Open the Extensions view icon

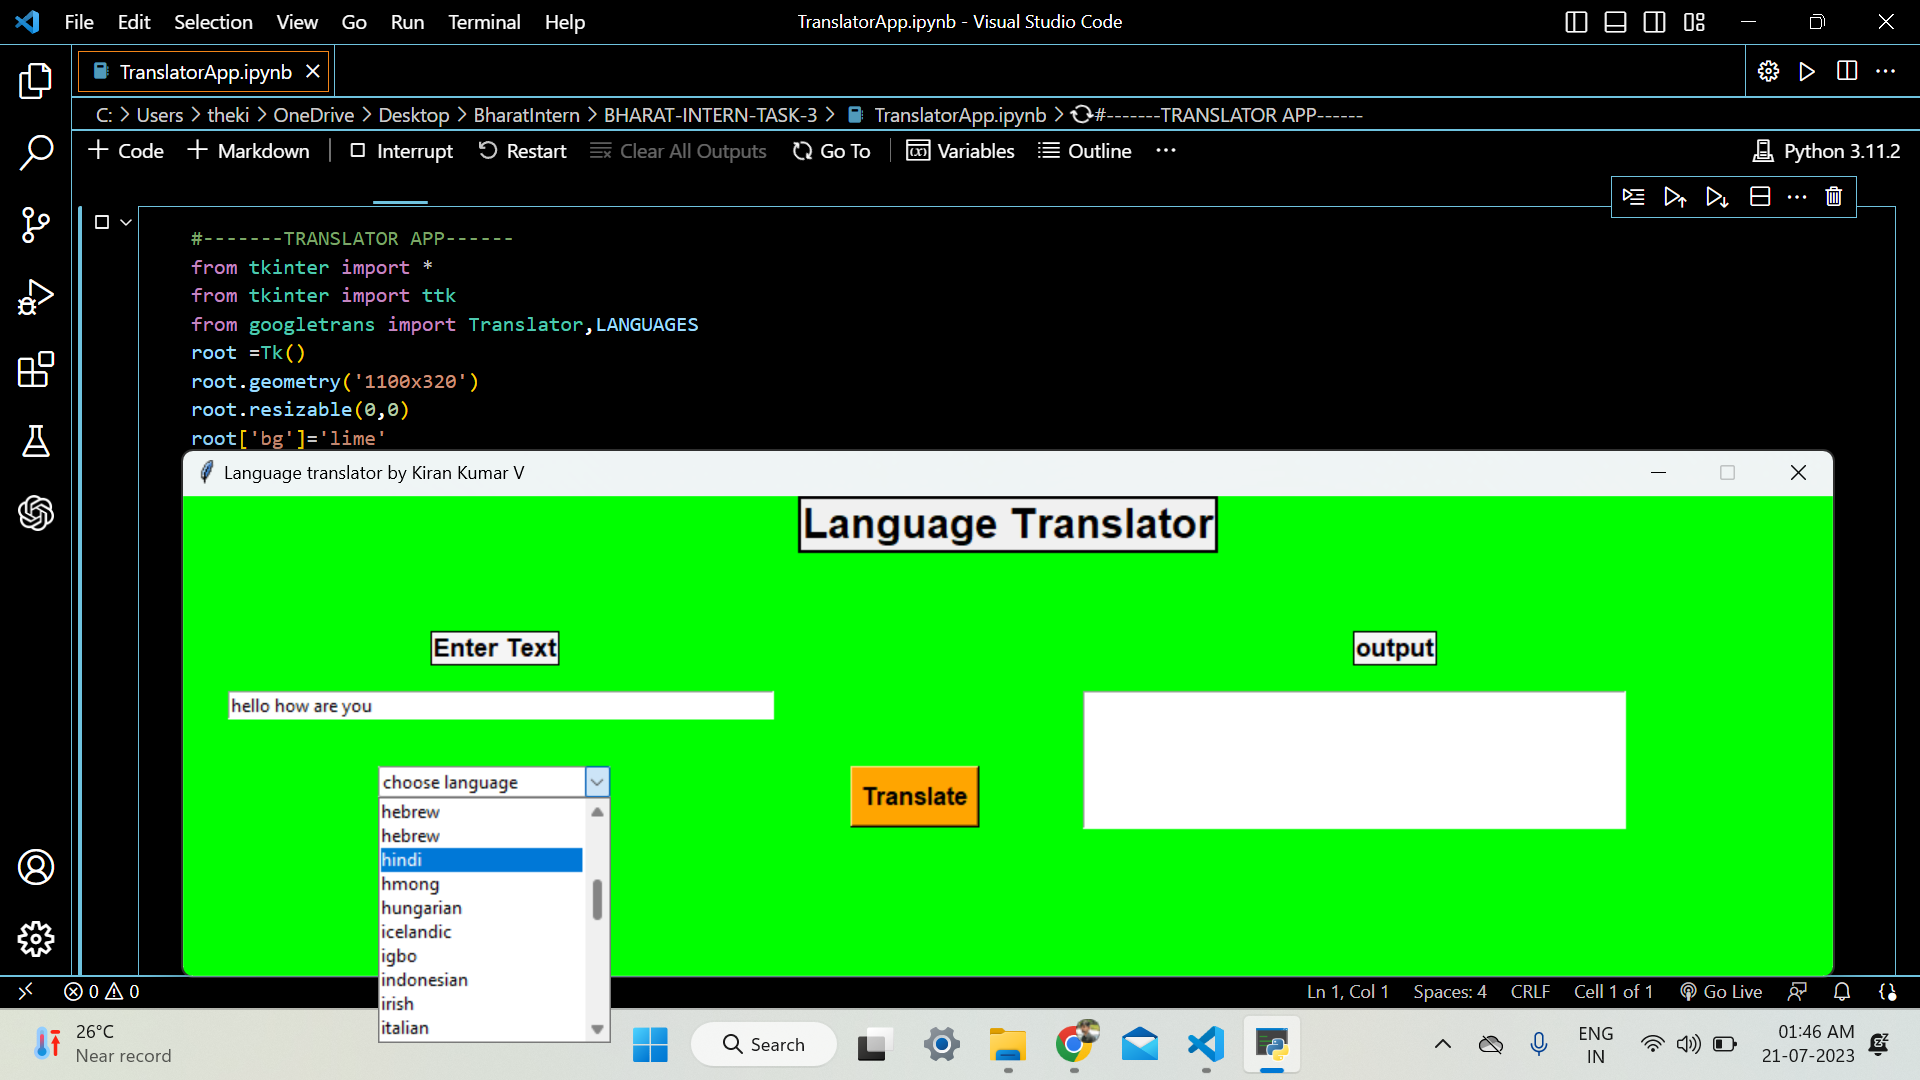coord(36,370)
